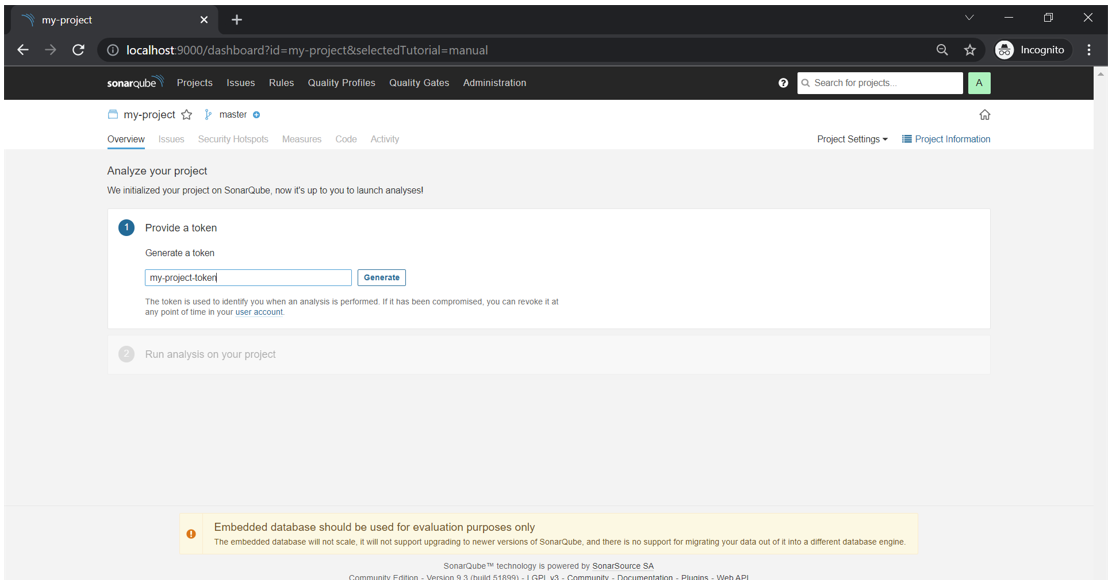Bookmark this page with the star
The width and height of the screenshot is (1112, 580).
(x=969, y=50)
